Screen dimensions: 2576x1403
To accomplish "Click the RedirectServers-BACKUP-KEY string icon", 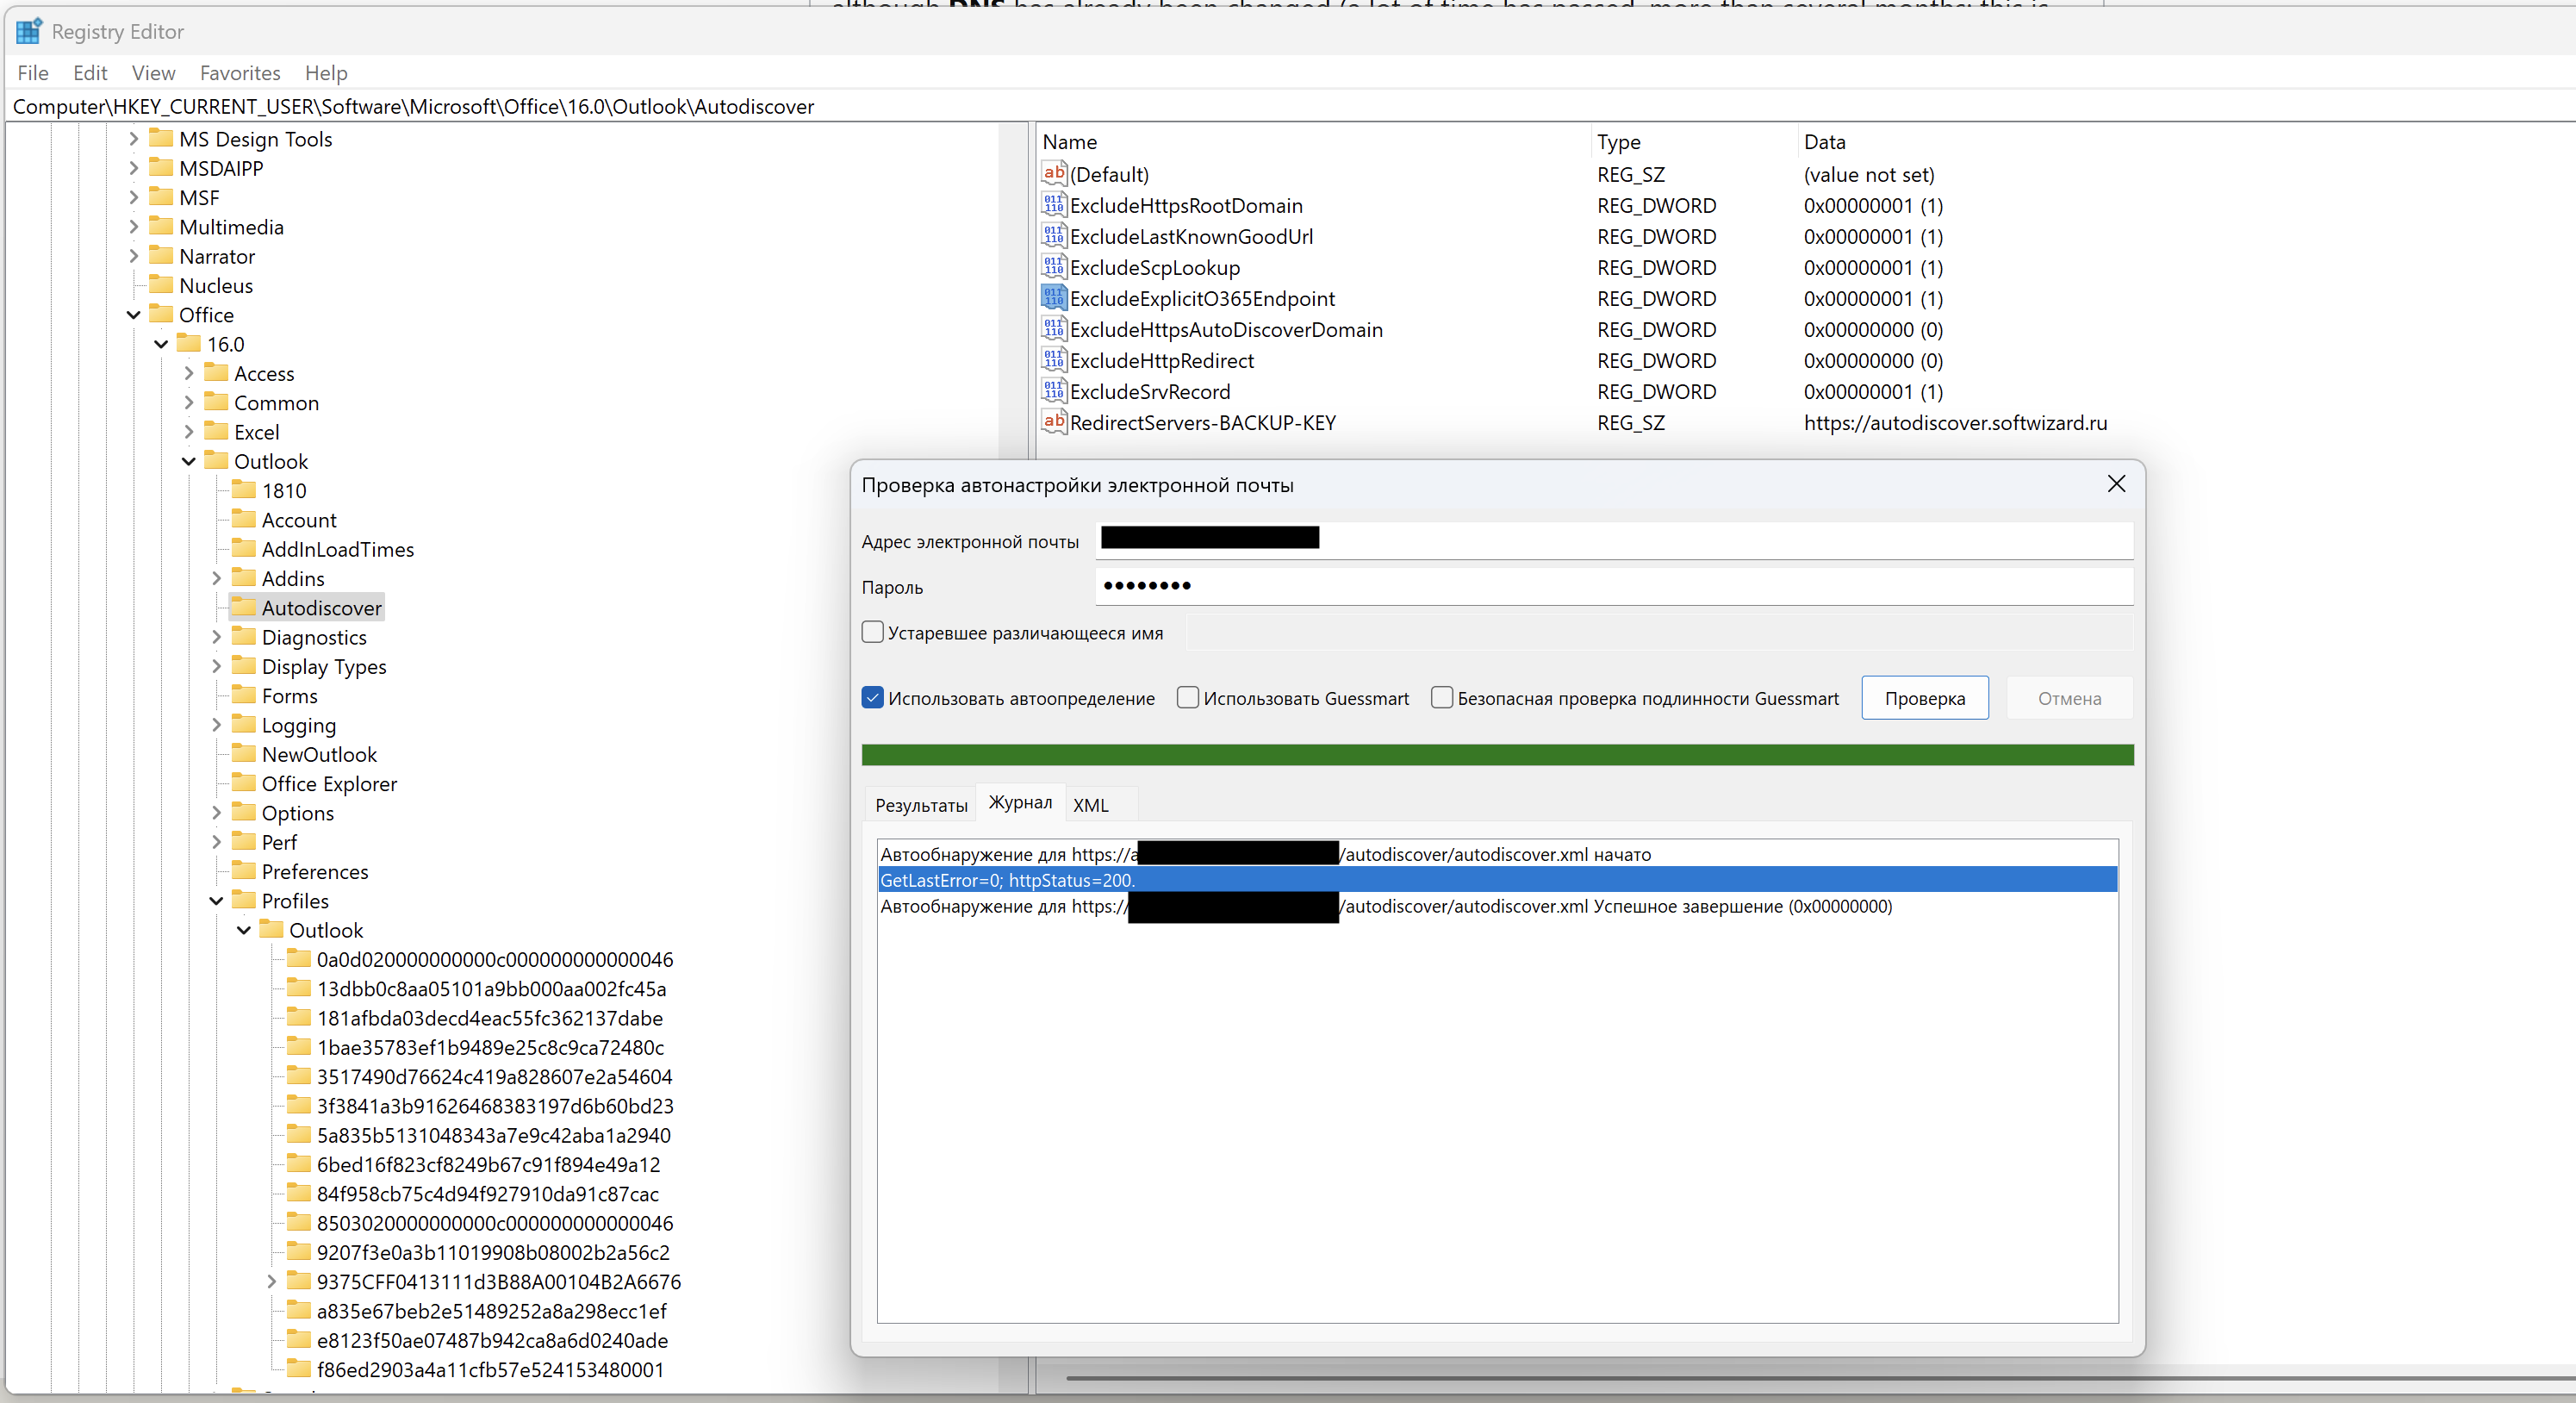I will point(1053,422).
